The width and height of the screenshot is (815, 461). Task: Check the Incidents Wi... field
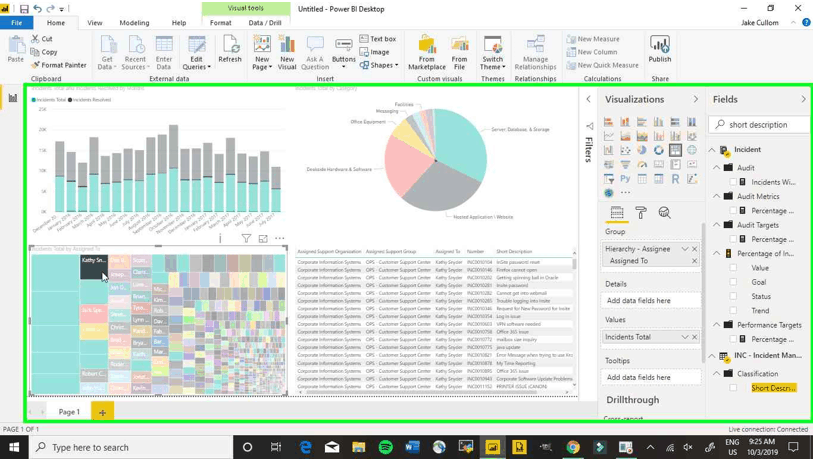coord(733,182)
